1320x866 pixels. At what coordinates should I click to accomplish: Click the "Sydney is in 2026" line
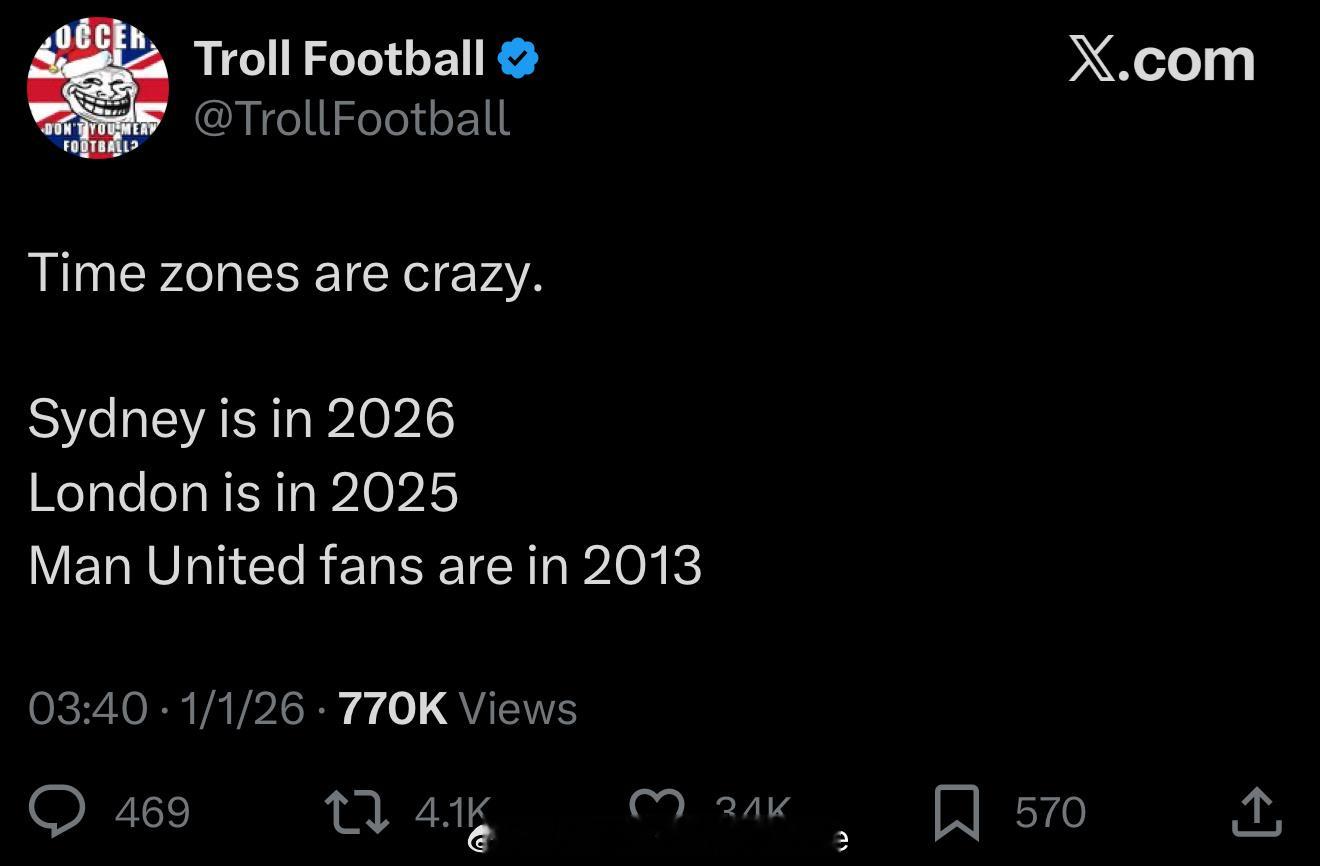pos(241,418)
